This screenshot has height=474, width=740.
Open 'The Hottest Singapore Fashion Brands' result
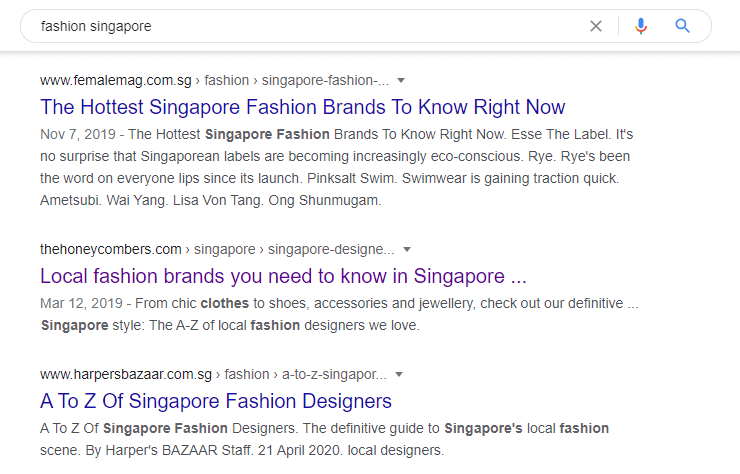[x=303, y=107]
